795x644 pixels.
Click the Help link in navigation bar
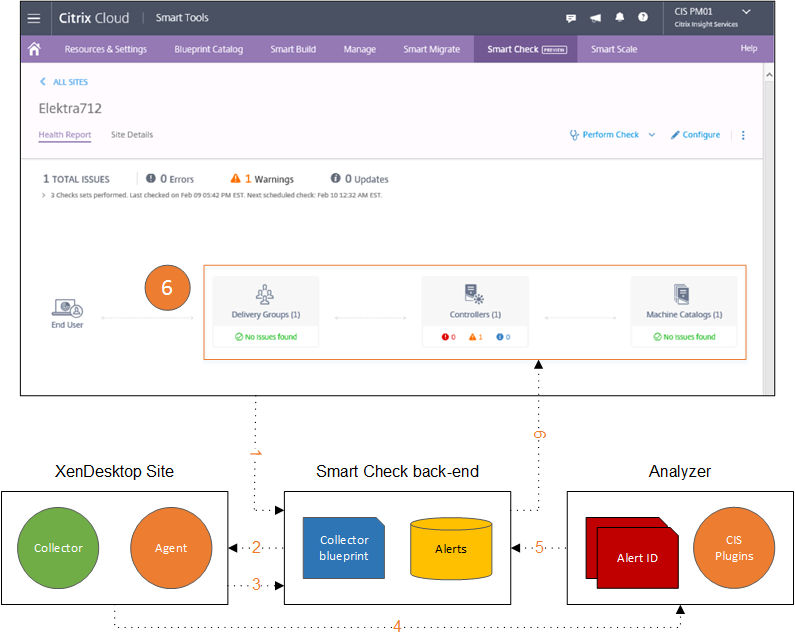pyautogui.click(x=748, y=48)
